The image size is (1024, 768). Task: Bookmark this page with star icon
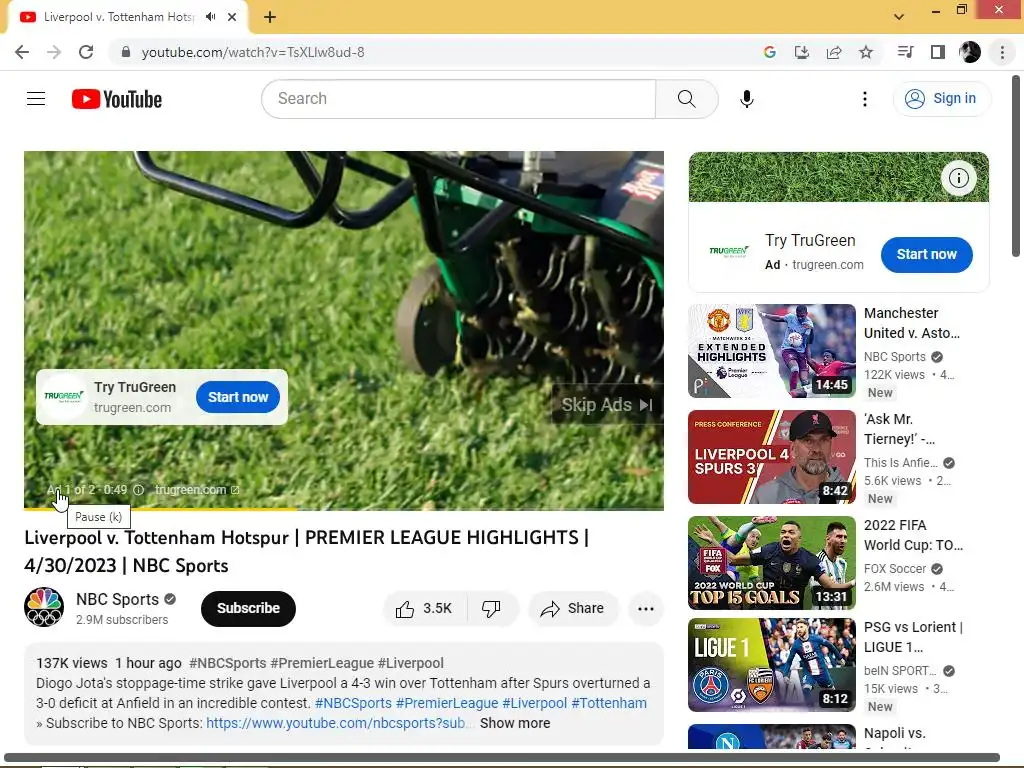[866, 52]
